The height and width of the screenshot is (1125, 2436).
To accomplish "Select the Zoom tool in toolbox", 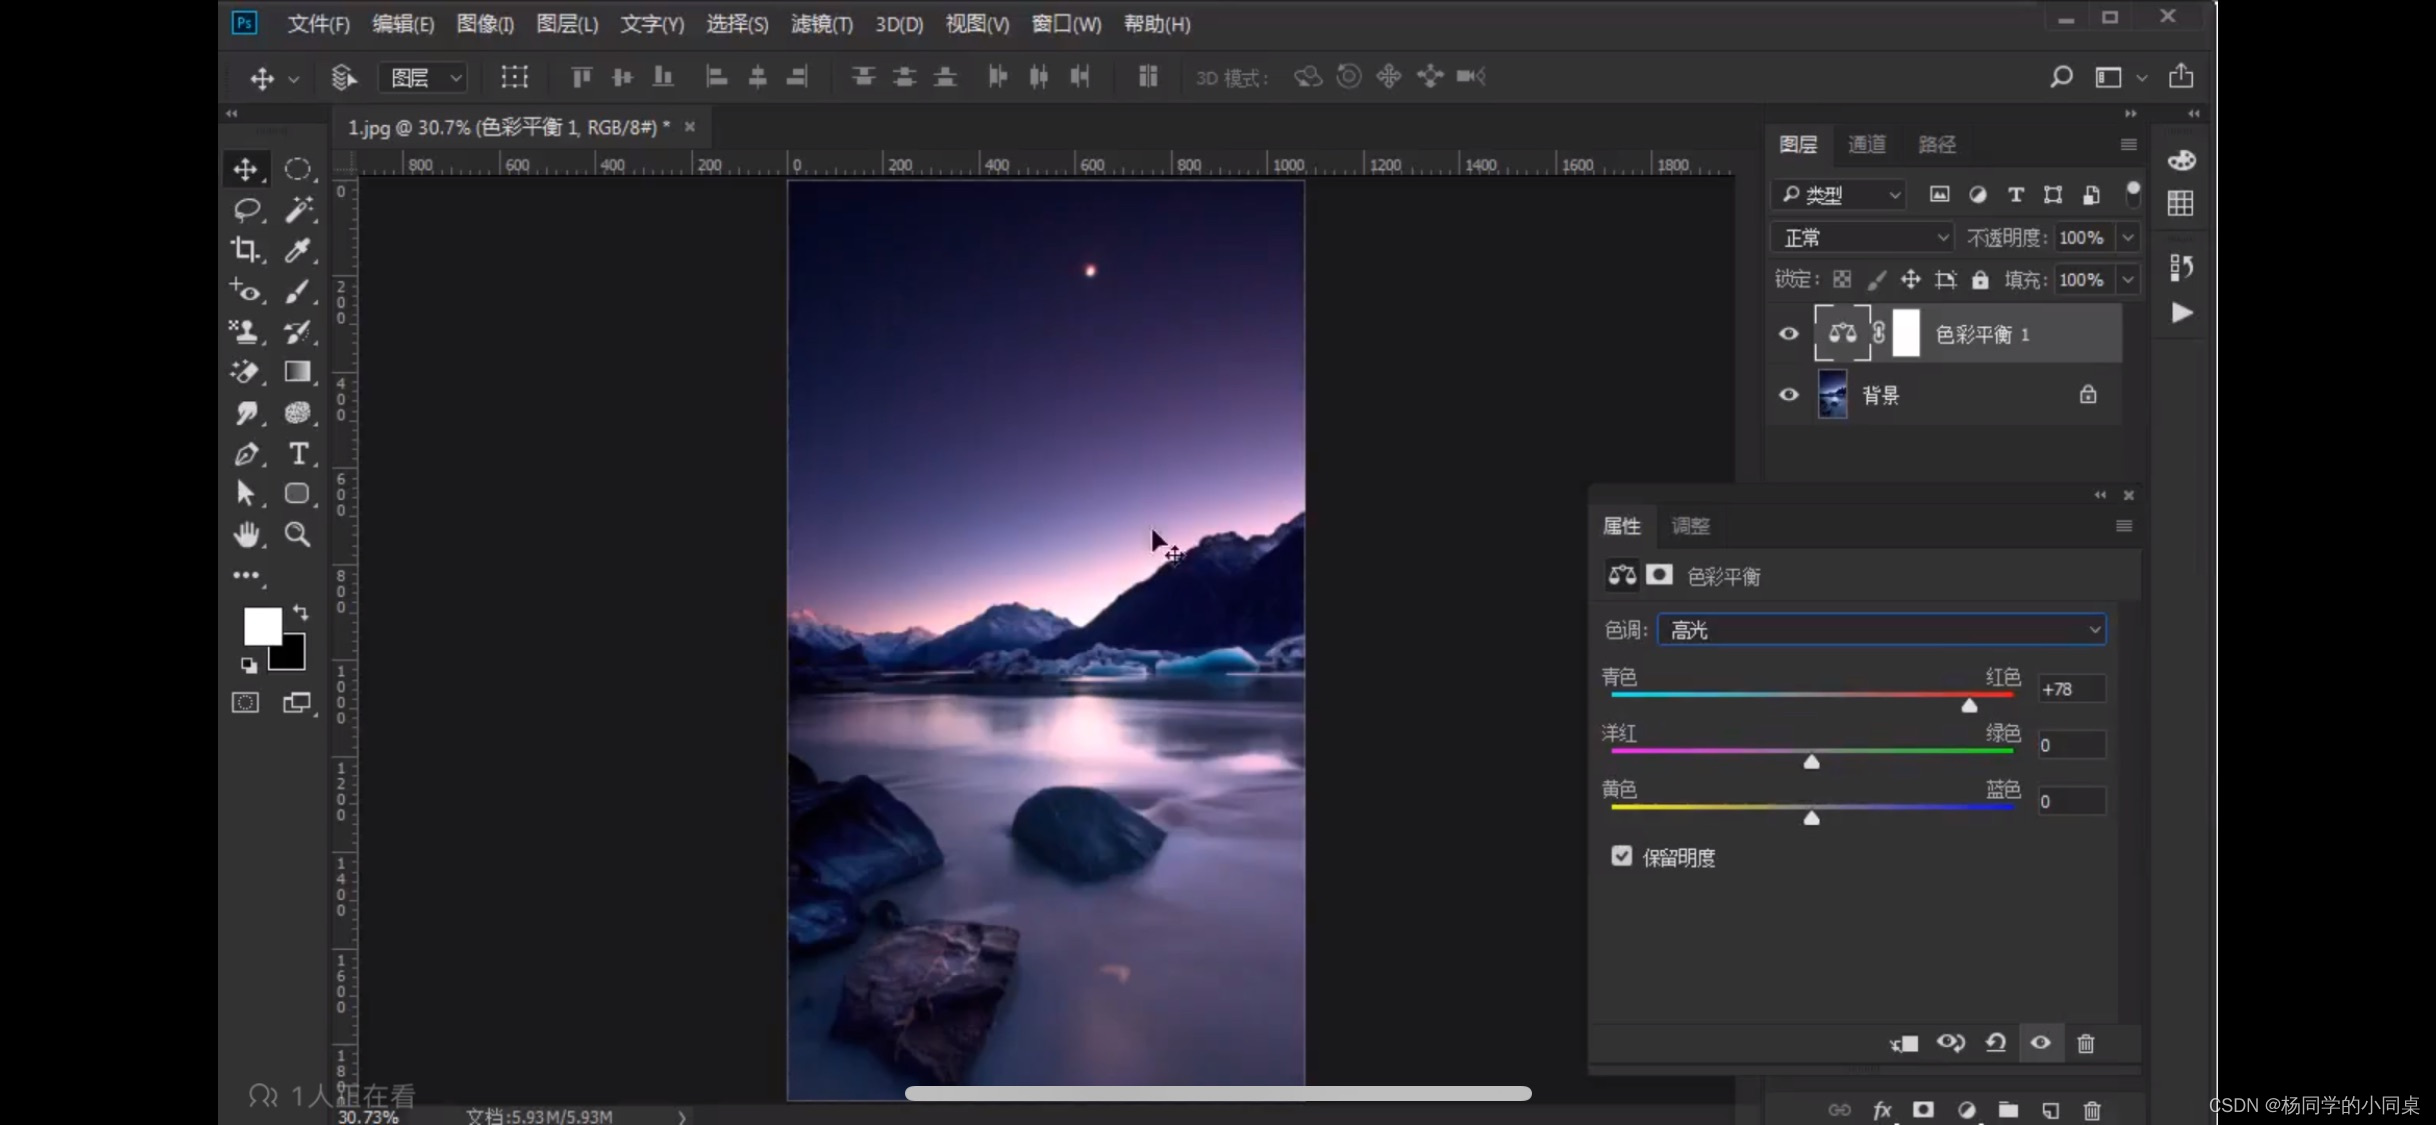I will 297,534.
